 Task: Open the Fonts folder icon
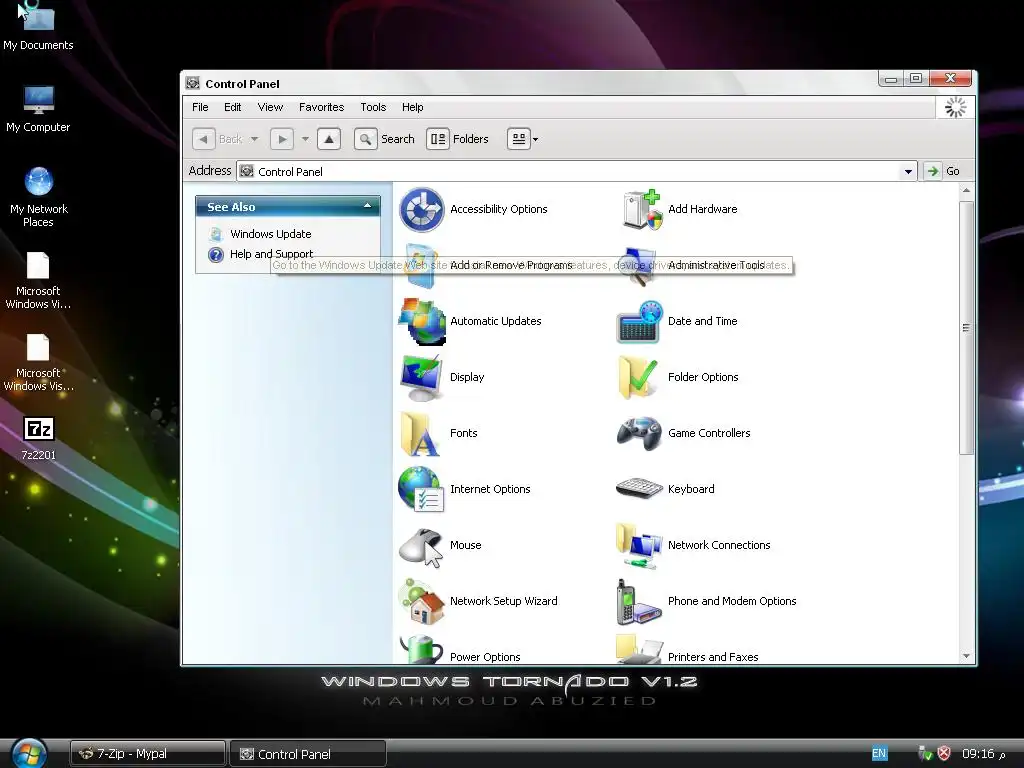point(420,434)
